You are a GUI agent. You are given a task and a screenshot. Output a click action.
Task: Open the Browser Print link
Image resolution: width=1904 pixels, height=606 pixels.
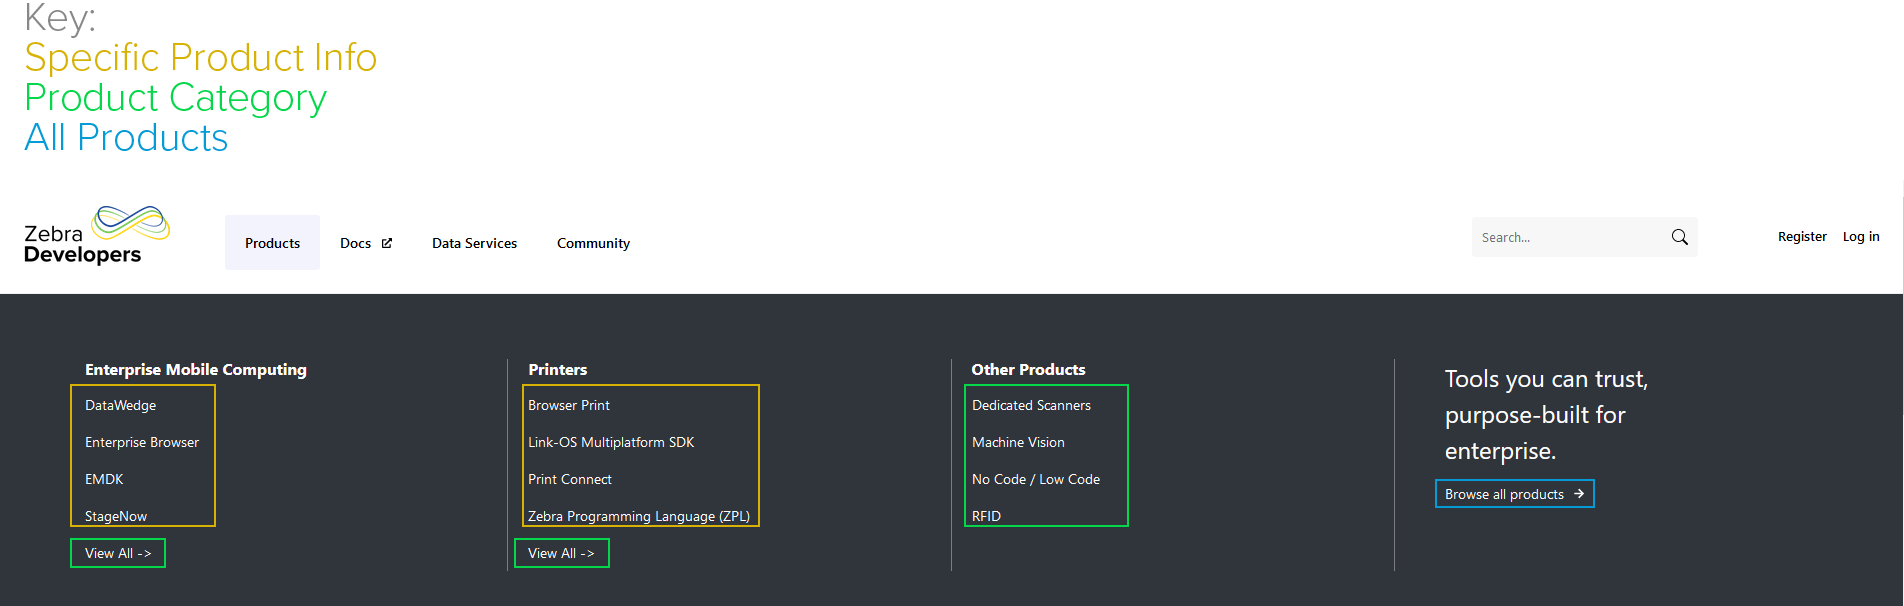click(569, 405)
